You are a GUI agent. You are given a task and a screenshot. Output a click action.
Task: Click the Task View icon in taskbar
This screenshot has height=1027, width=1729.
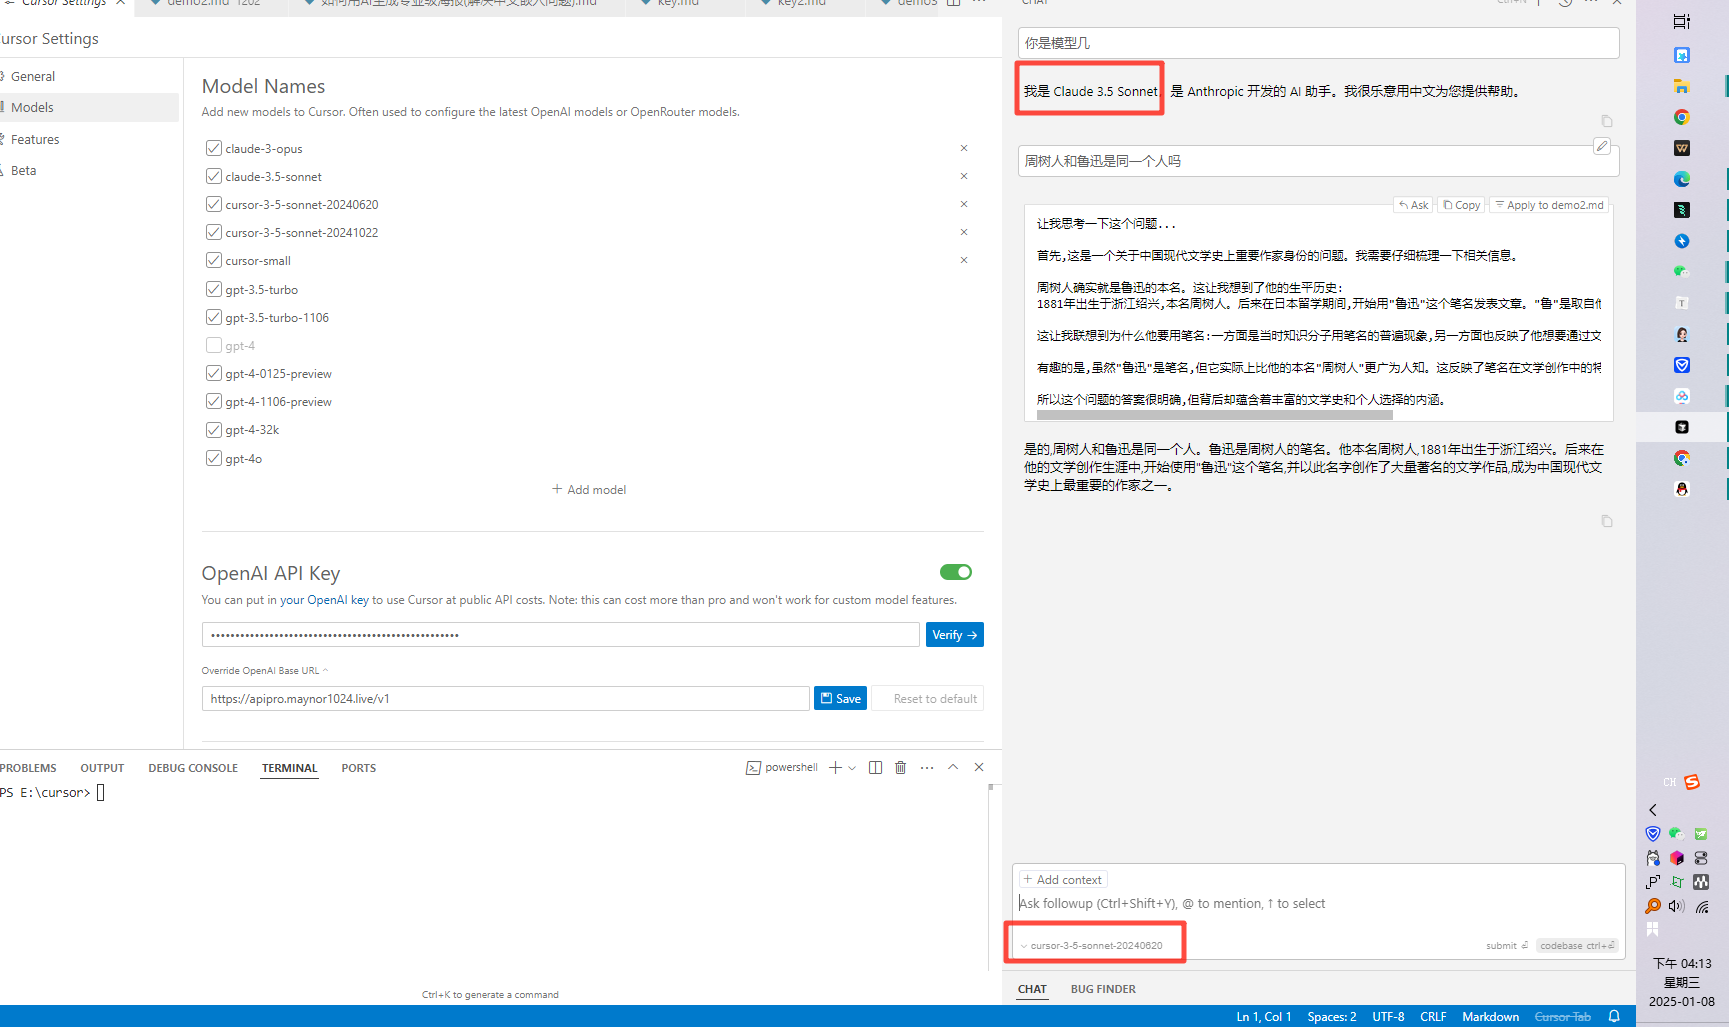click(x=1682, y=21)
